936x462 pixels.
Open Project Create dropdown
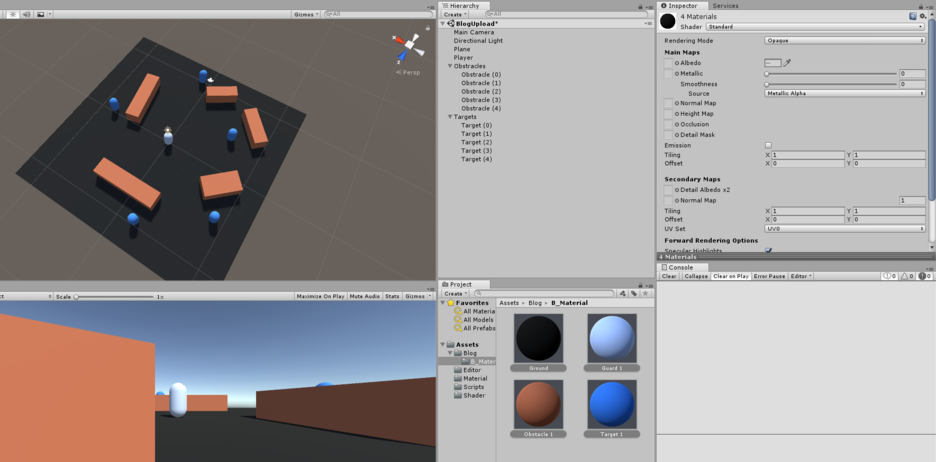455,294
